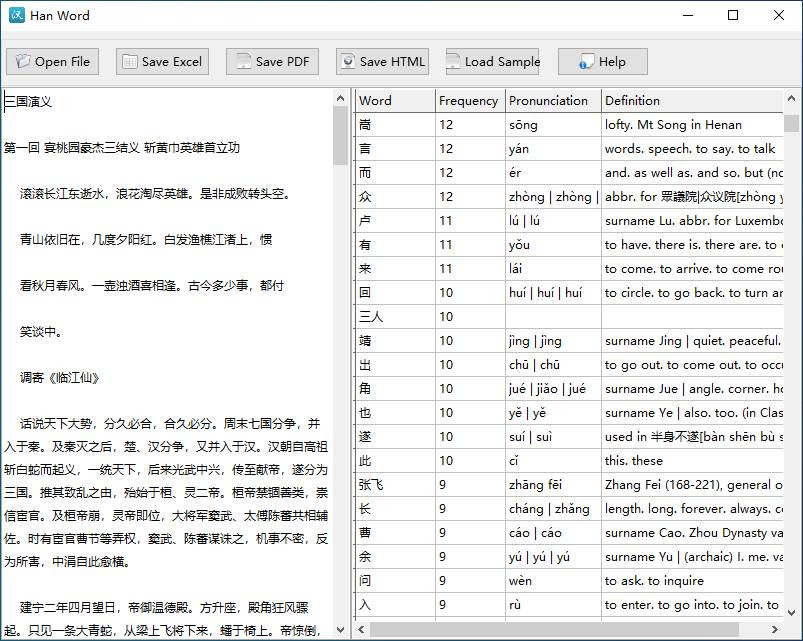Click table horizontal scrollbar left arrow
This screenshot has width=803, height=641.
[x=362, y=629]
